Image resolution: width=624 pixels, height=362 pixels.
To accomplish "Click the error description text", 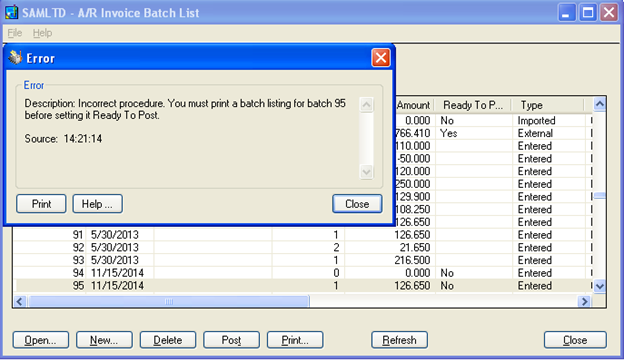I will coord(185,109).
